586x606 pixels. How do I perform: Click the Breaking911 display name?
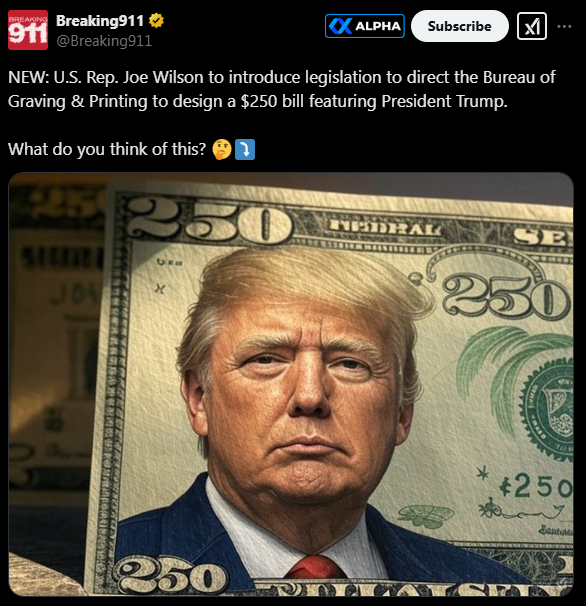coord(100,20)
